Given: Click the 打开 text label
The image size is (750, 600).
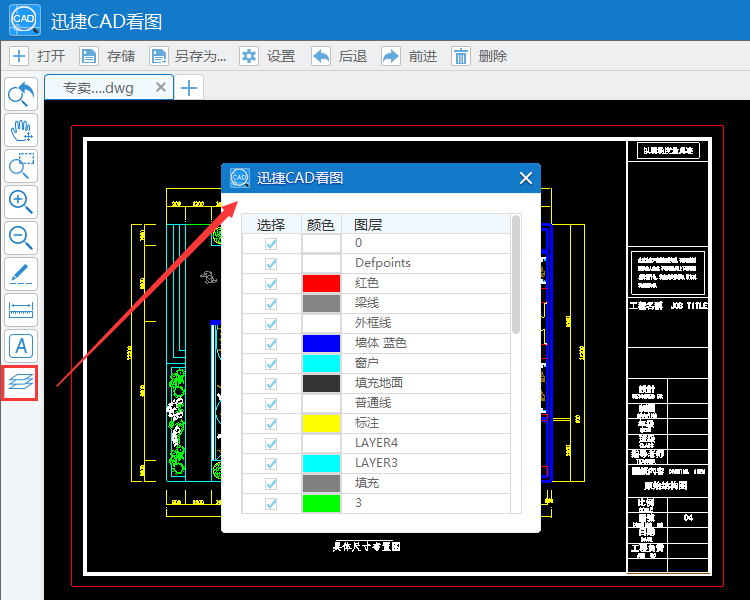Looking at the screenshot, I should pos(51,56).
